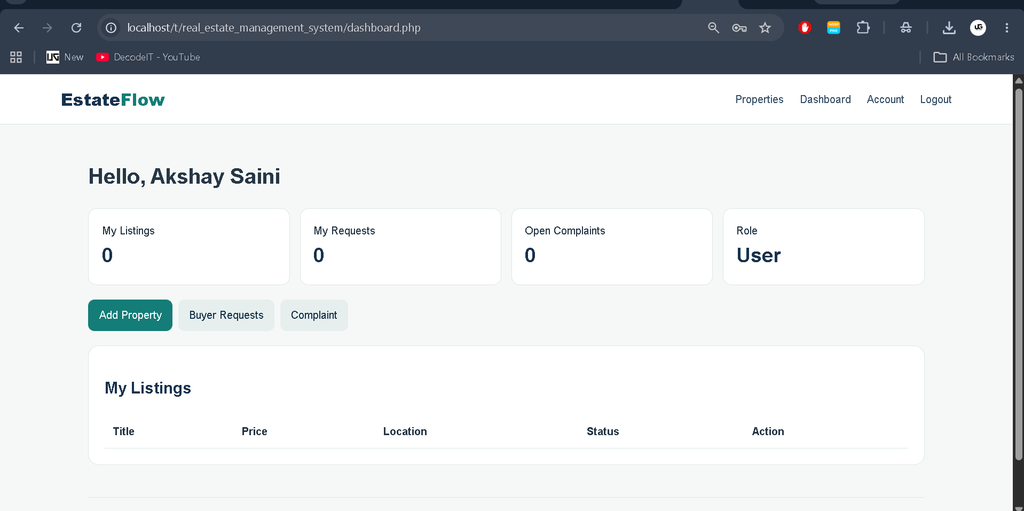Click the address bar URL
Screen dimensions: 1024x511
[x=274, y=27]
